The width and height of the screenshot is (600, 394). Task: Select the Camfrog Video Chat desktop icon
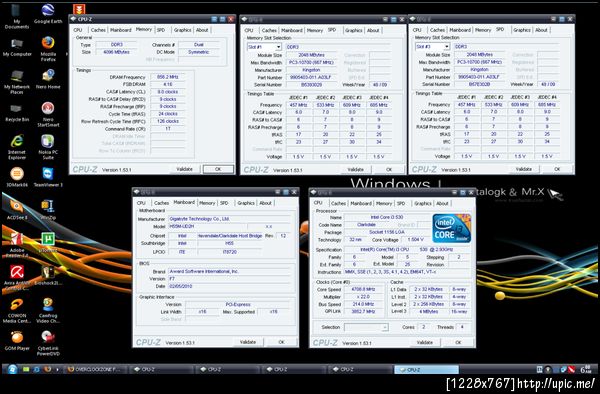[x=48, y=311]
